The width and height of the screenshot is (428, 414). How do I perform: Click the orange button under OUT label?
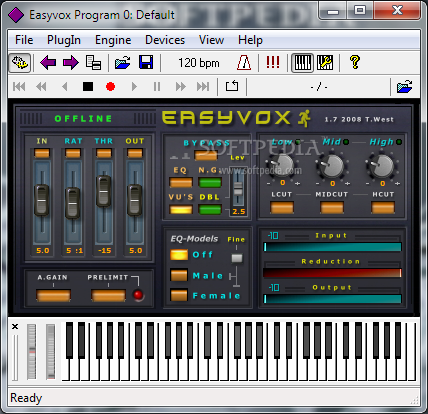(x=135, y=153)
